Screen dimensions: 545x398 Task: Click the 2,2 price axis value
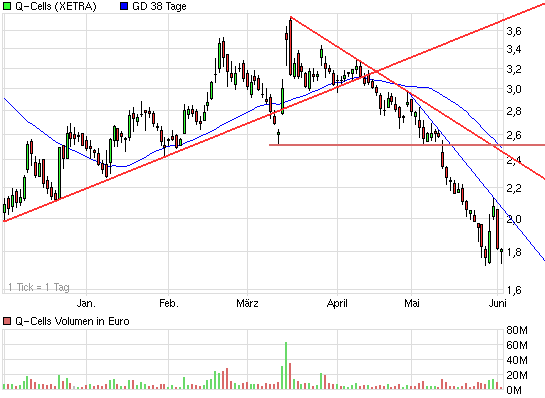(x=514, y=188)
